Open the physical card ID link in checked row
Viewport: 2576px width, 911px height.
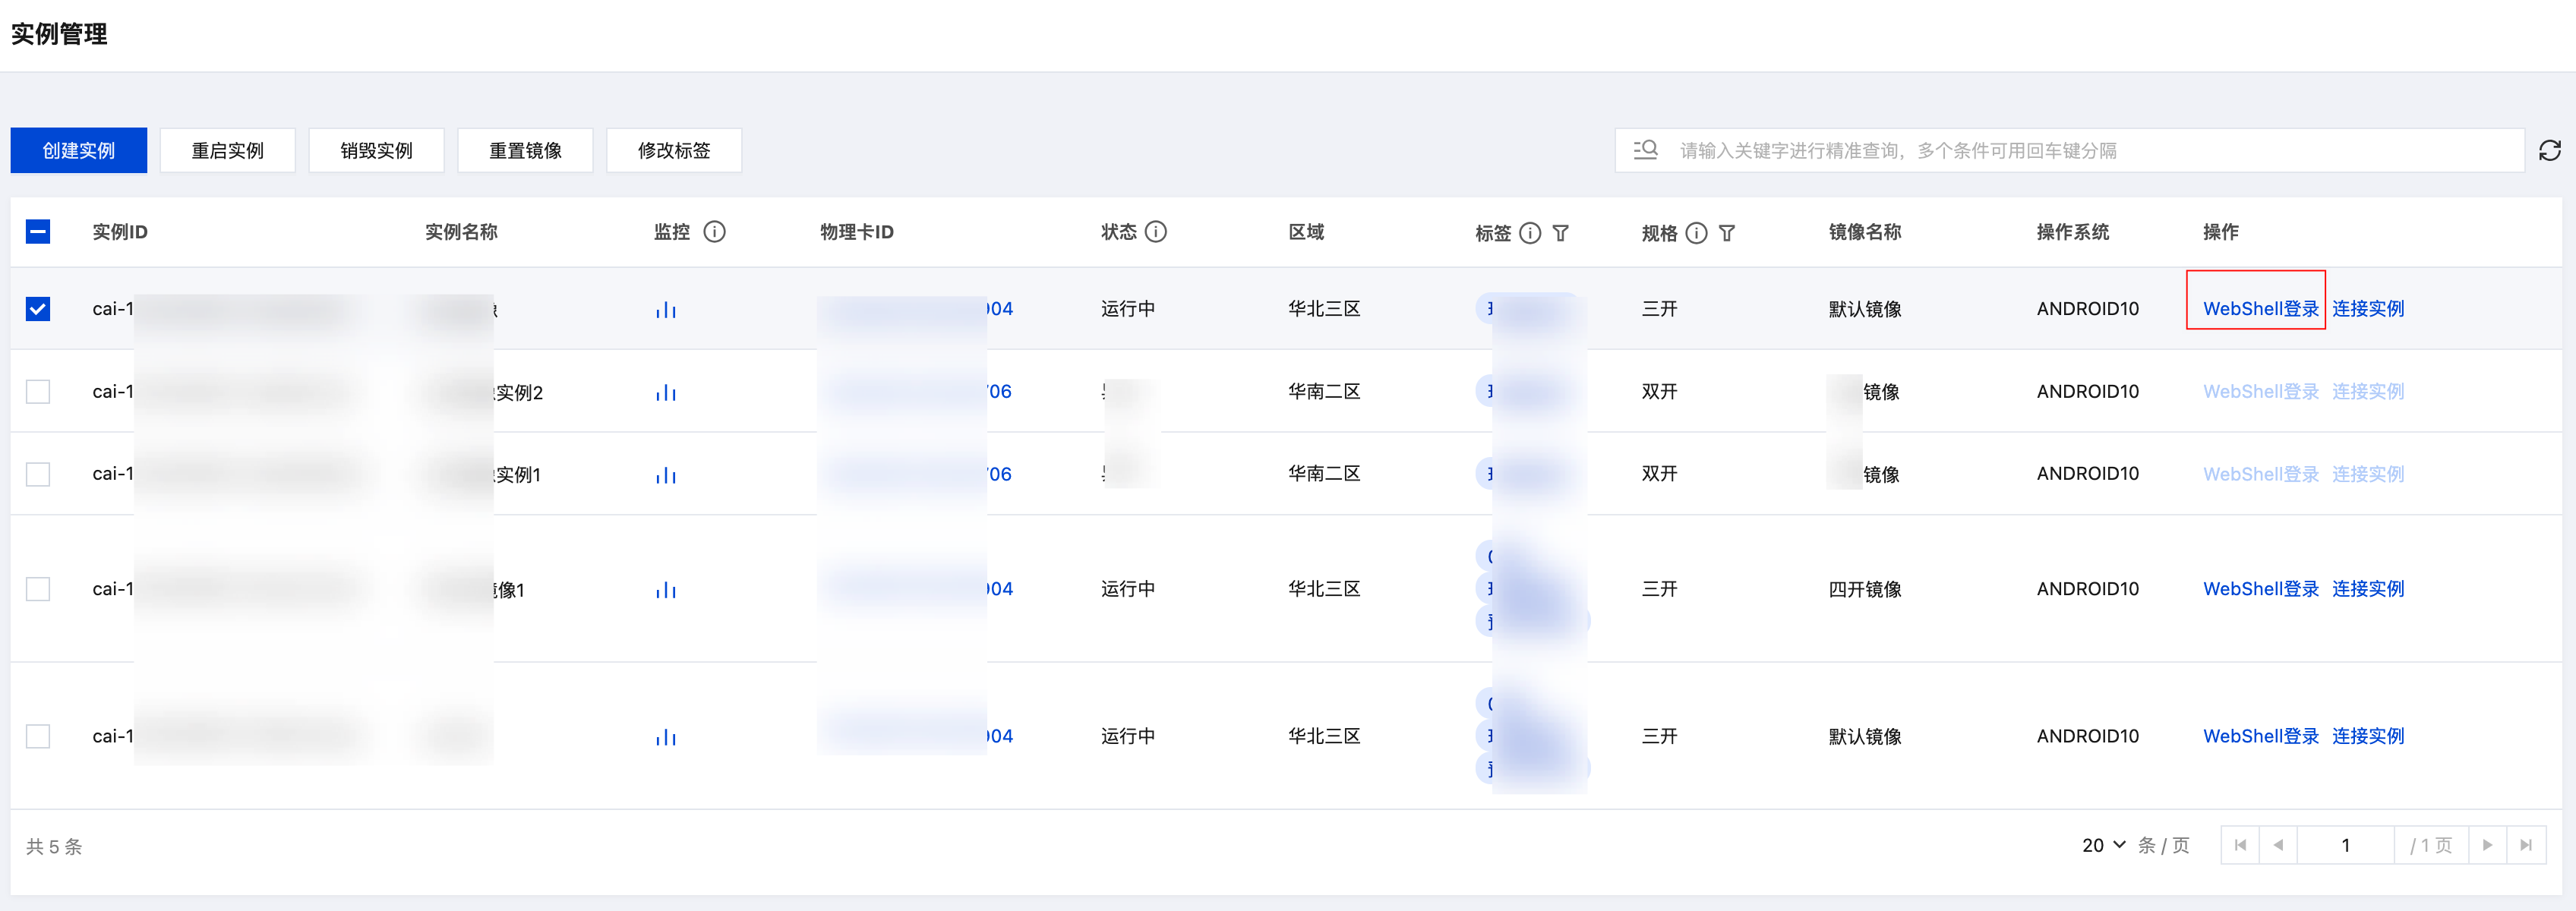pyautogui.click(x=916, y=309)
